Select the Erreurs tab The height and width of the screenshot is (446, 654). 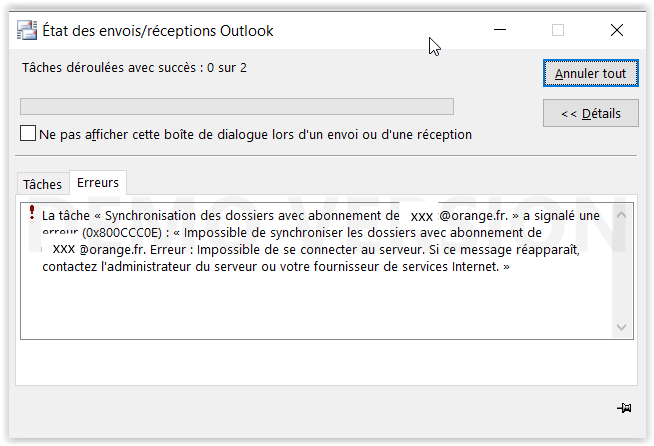tap(97, 182)
